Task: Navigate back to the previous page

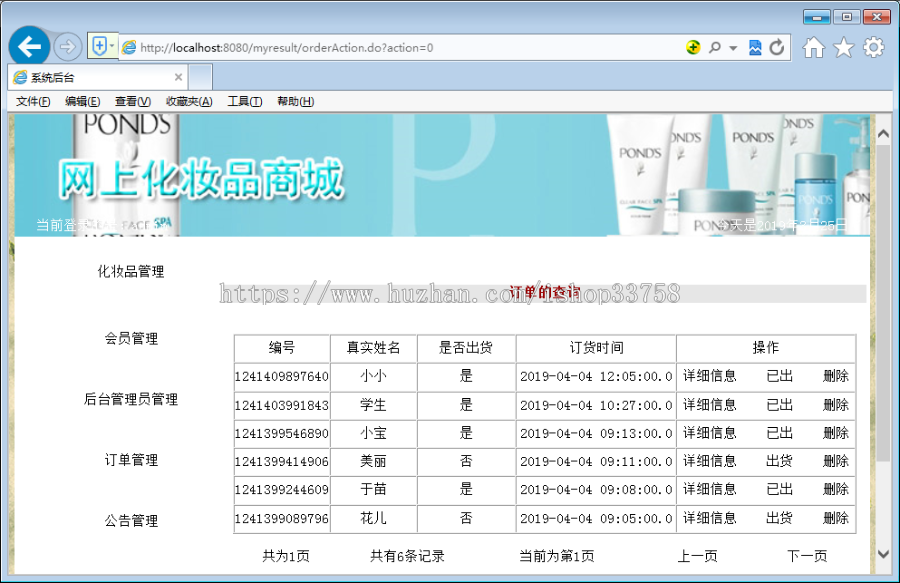Action: [29, 46]
